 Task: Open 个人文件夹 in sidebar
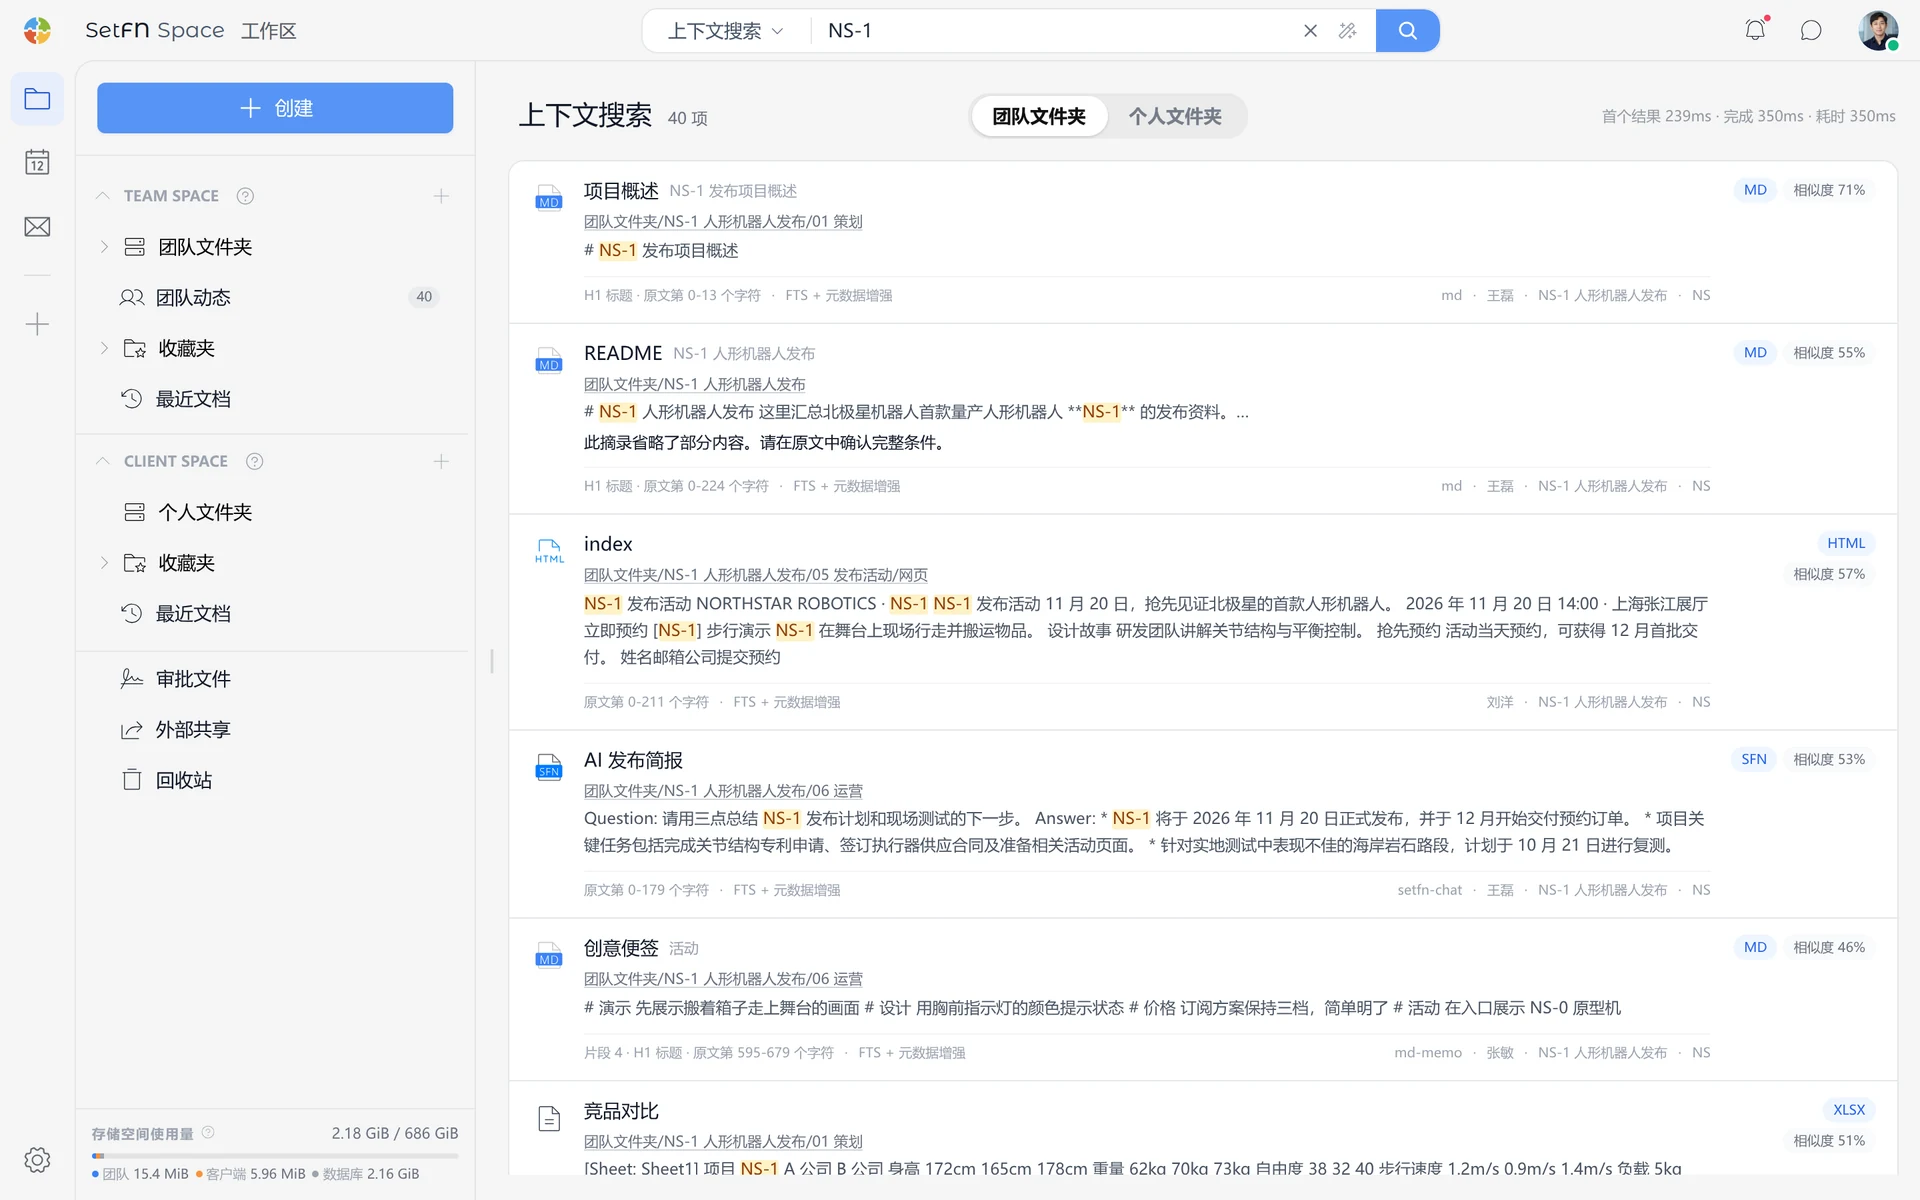click(x=275, y=512)
